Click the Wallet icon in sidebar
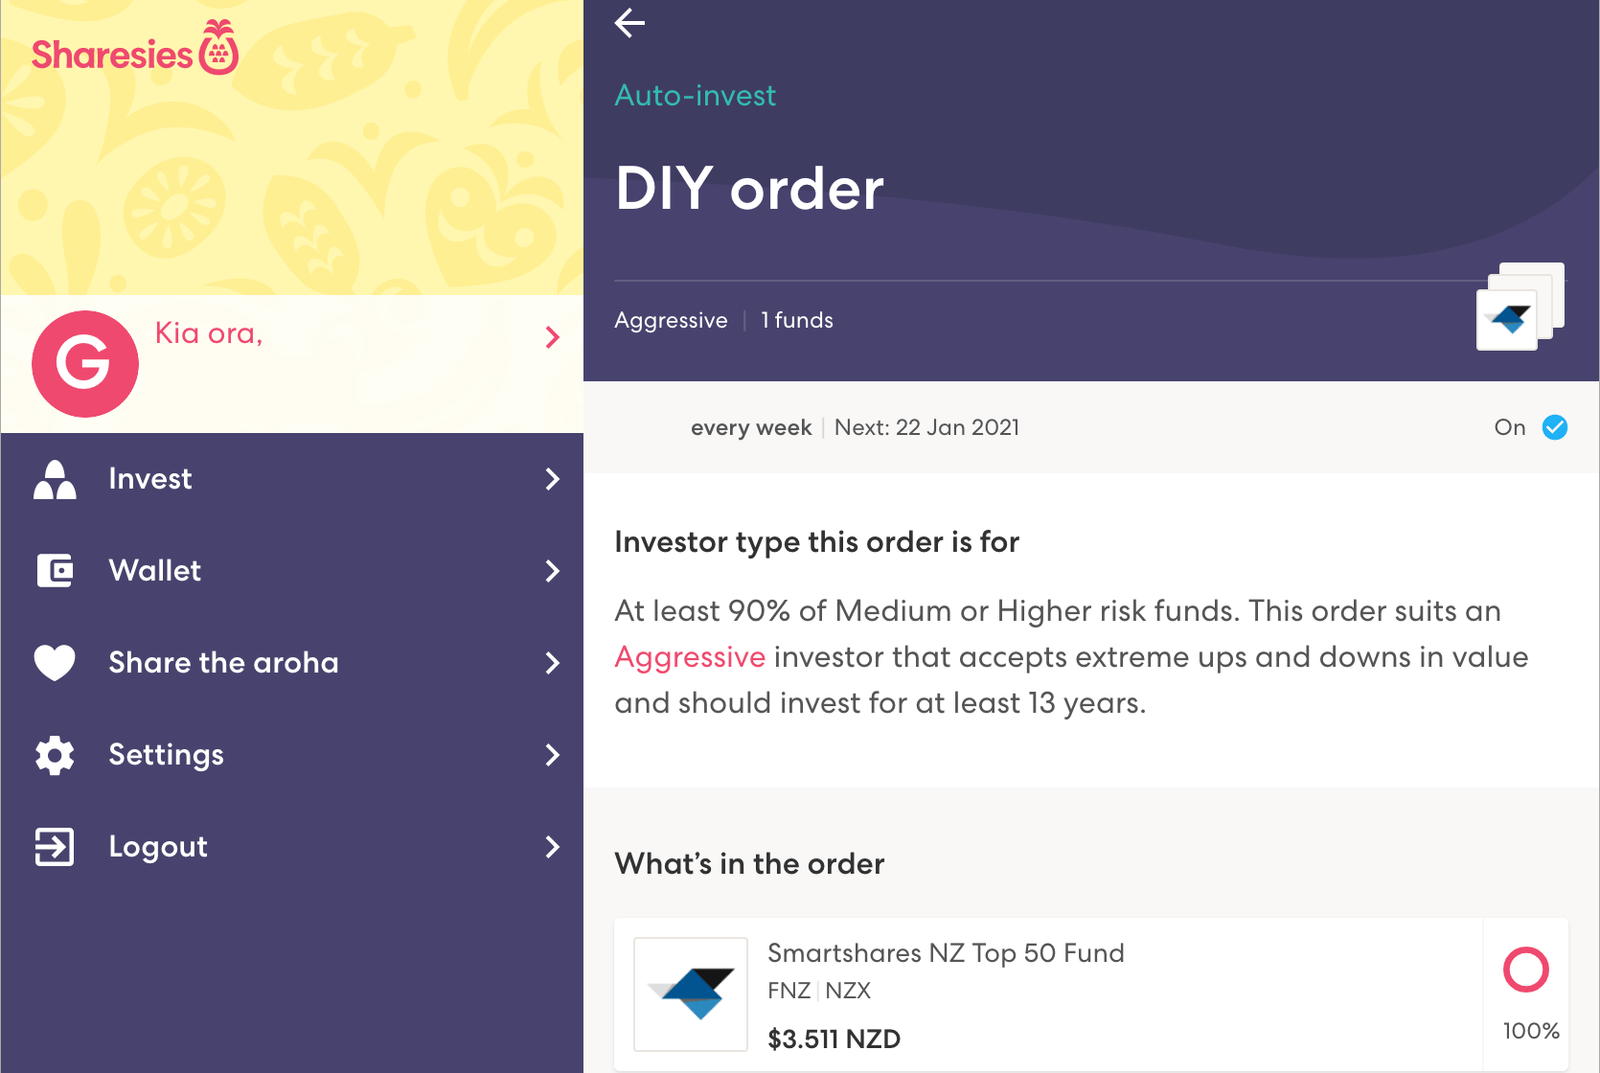The image size is (1600, 1073). [x=55, y=571]
